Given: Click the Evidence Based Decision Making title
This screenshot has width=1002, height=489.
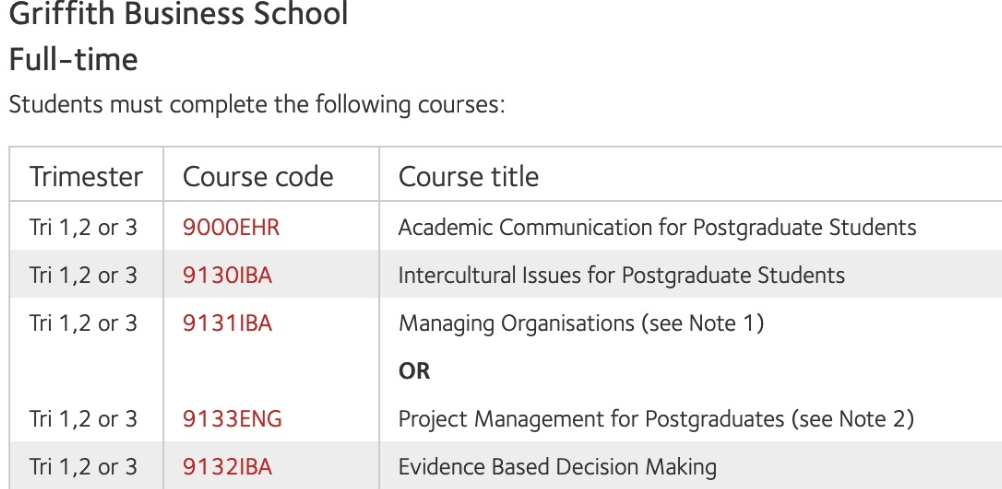Looking at the screenshot, I should 557,466.
